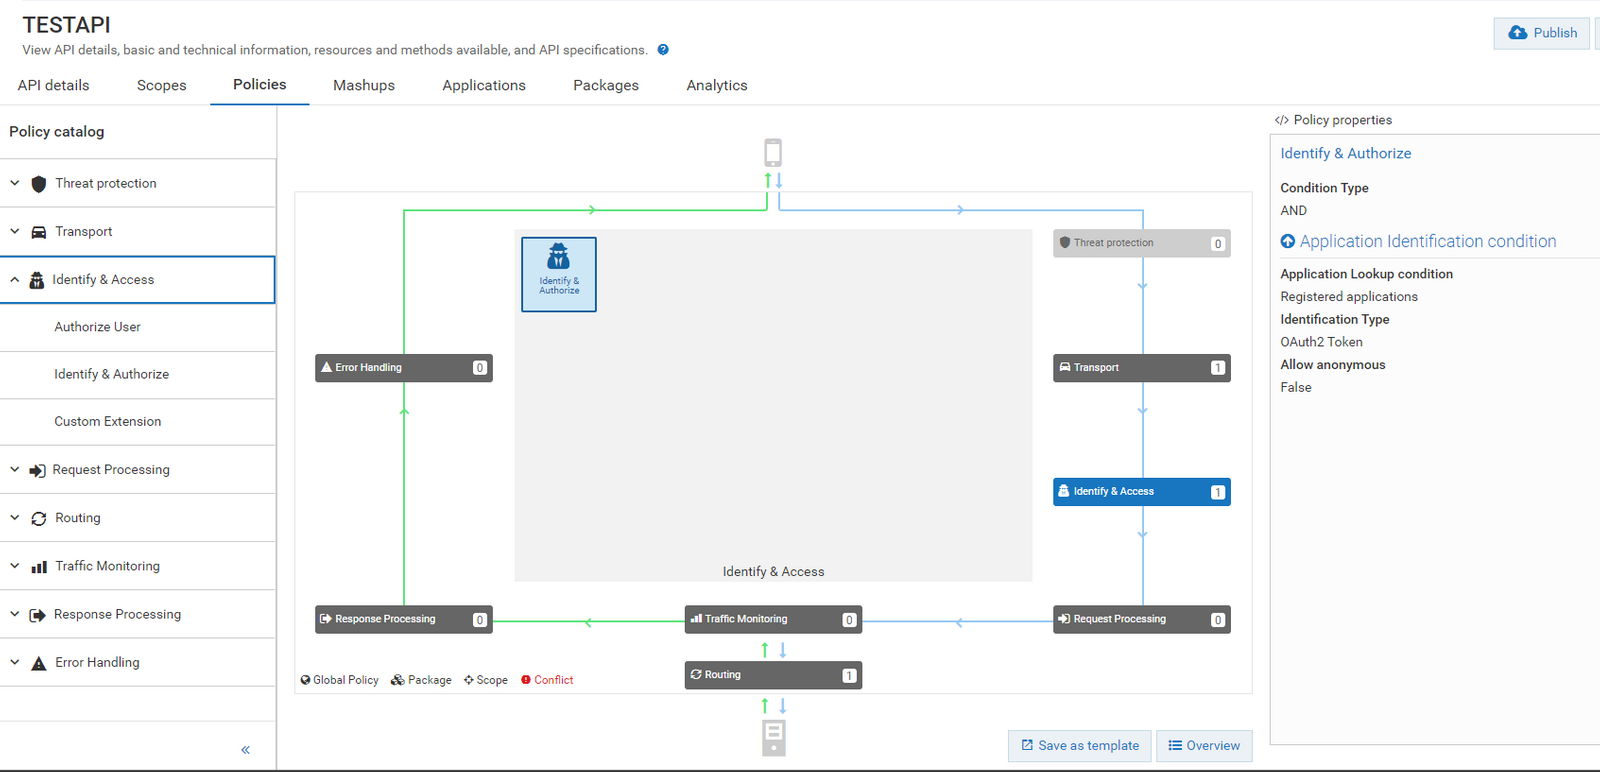Expand the Traffic Monitoring catalog section
The image size is (1600, 772).
15,566
